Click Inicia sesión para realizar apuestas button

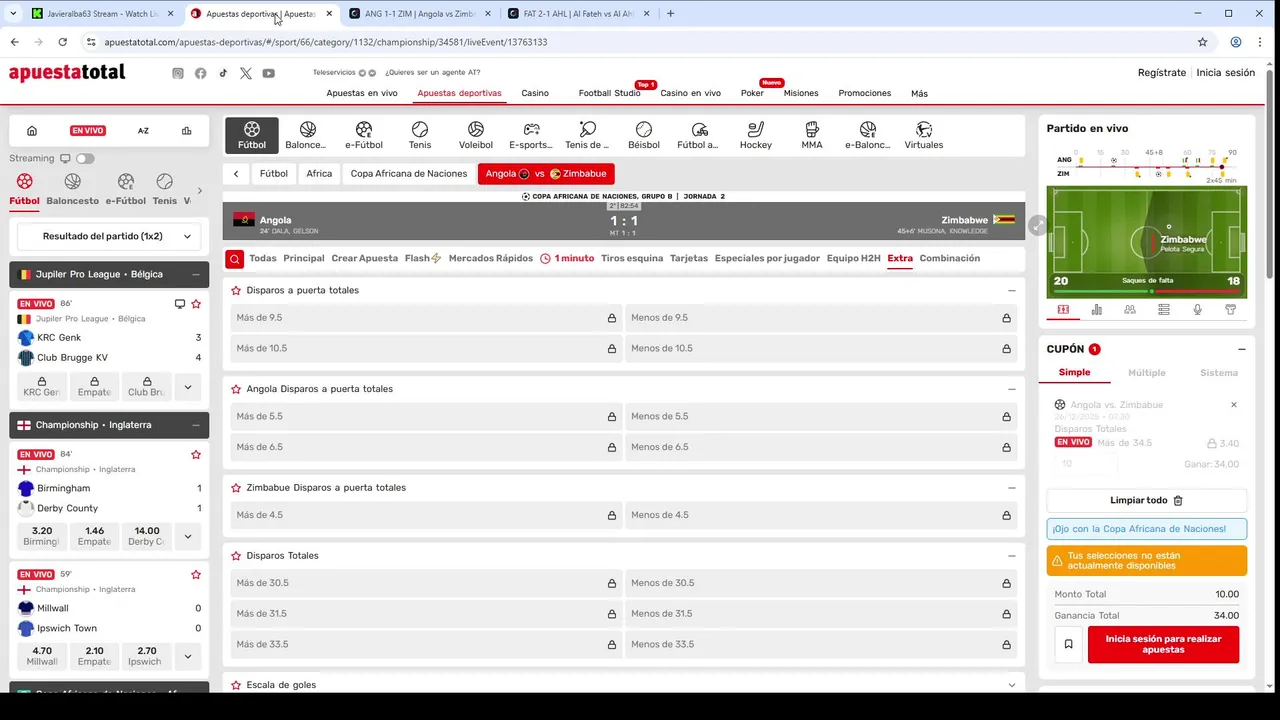click(1163, 645)
